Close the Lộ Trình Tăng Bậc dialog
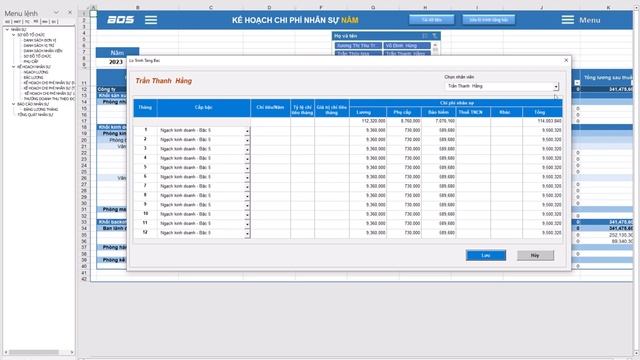This screenshot has height=360, width=640. click(566, 60)
